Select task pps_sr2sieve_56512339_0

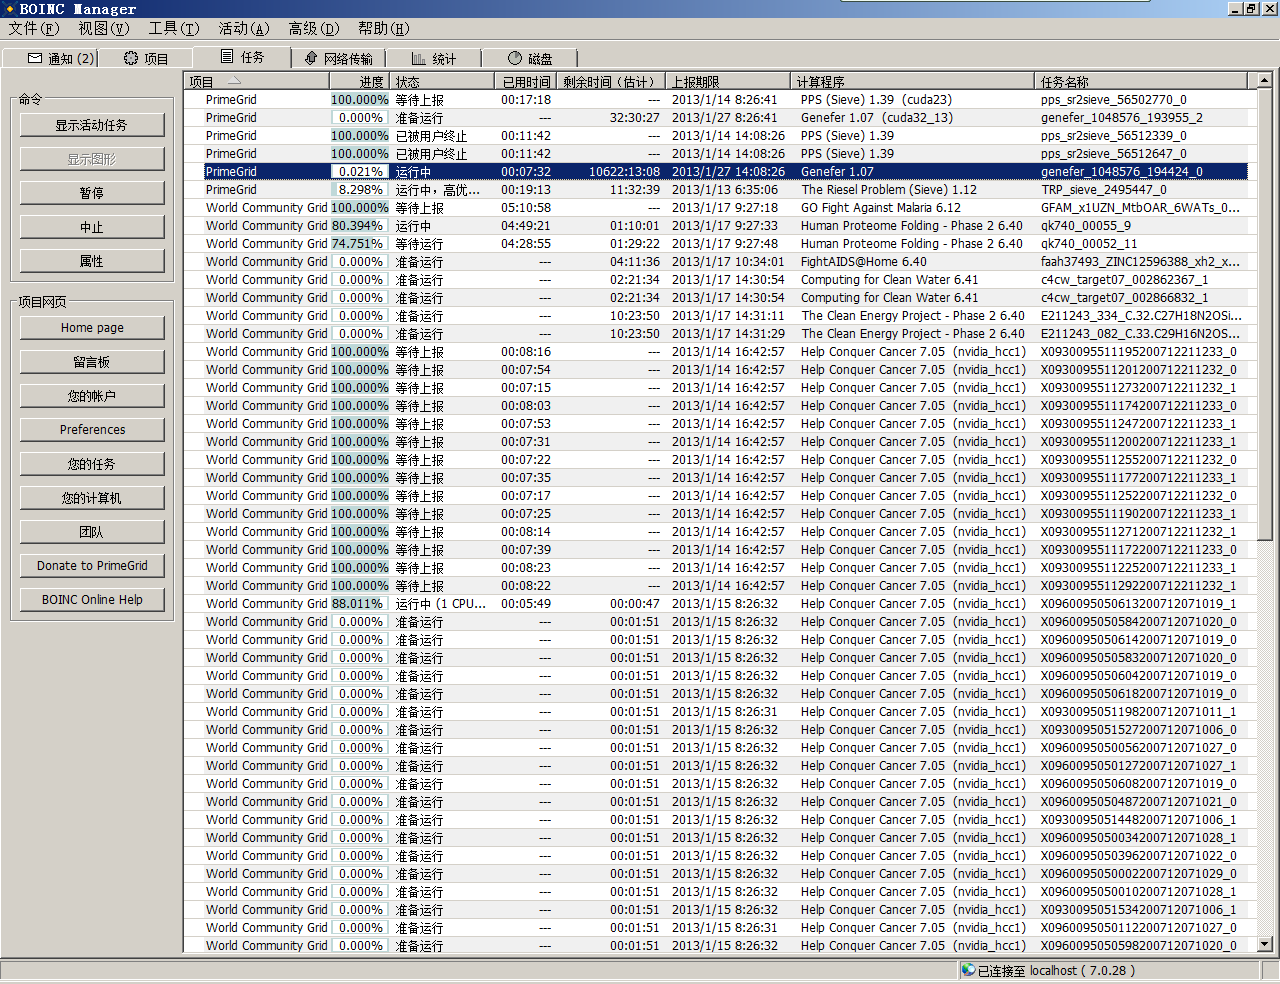pos(1113,136)
